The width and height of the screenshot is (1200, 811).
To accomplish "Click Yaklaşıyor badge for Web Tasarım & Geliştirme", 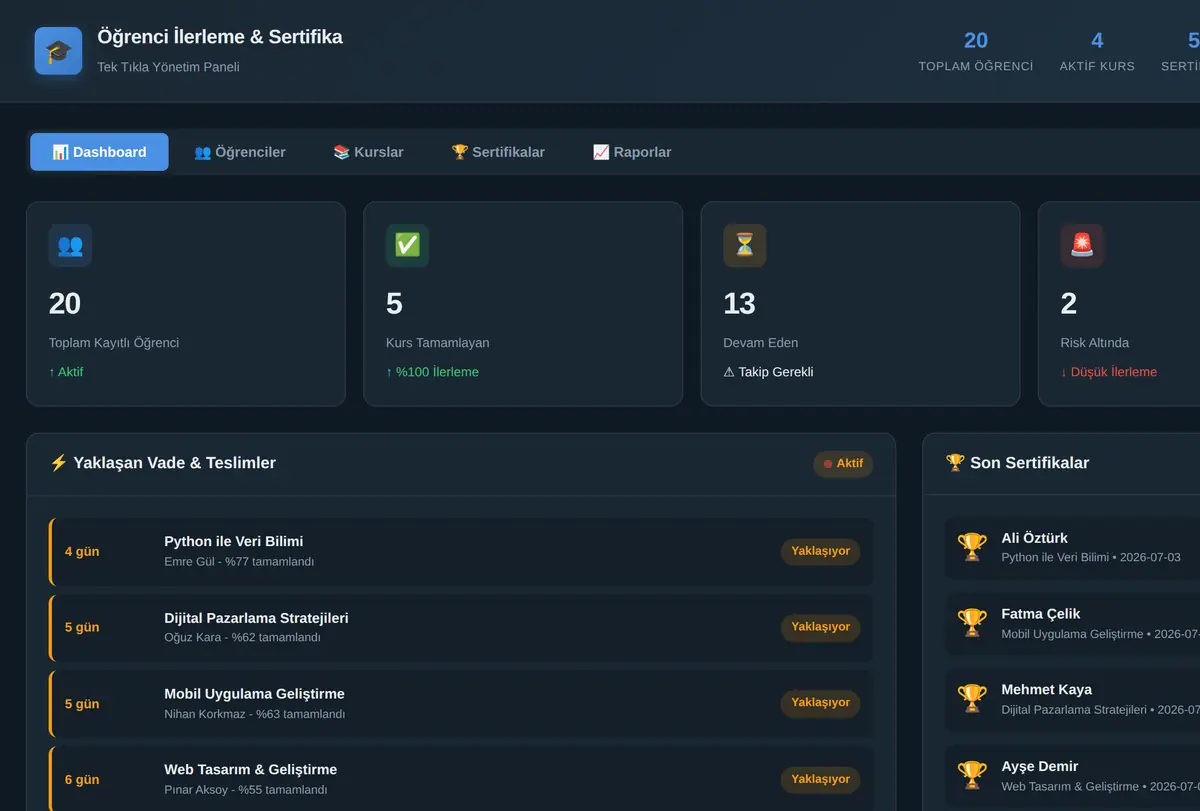I will pos(821,779).
